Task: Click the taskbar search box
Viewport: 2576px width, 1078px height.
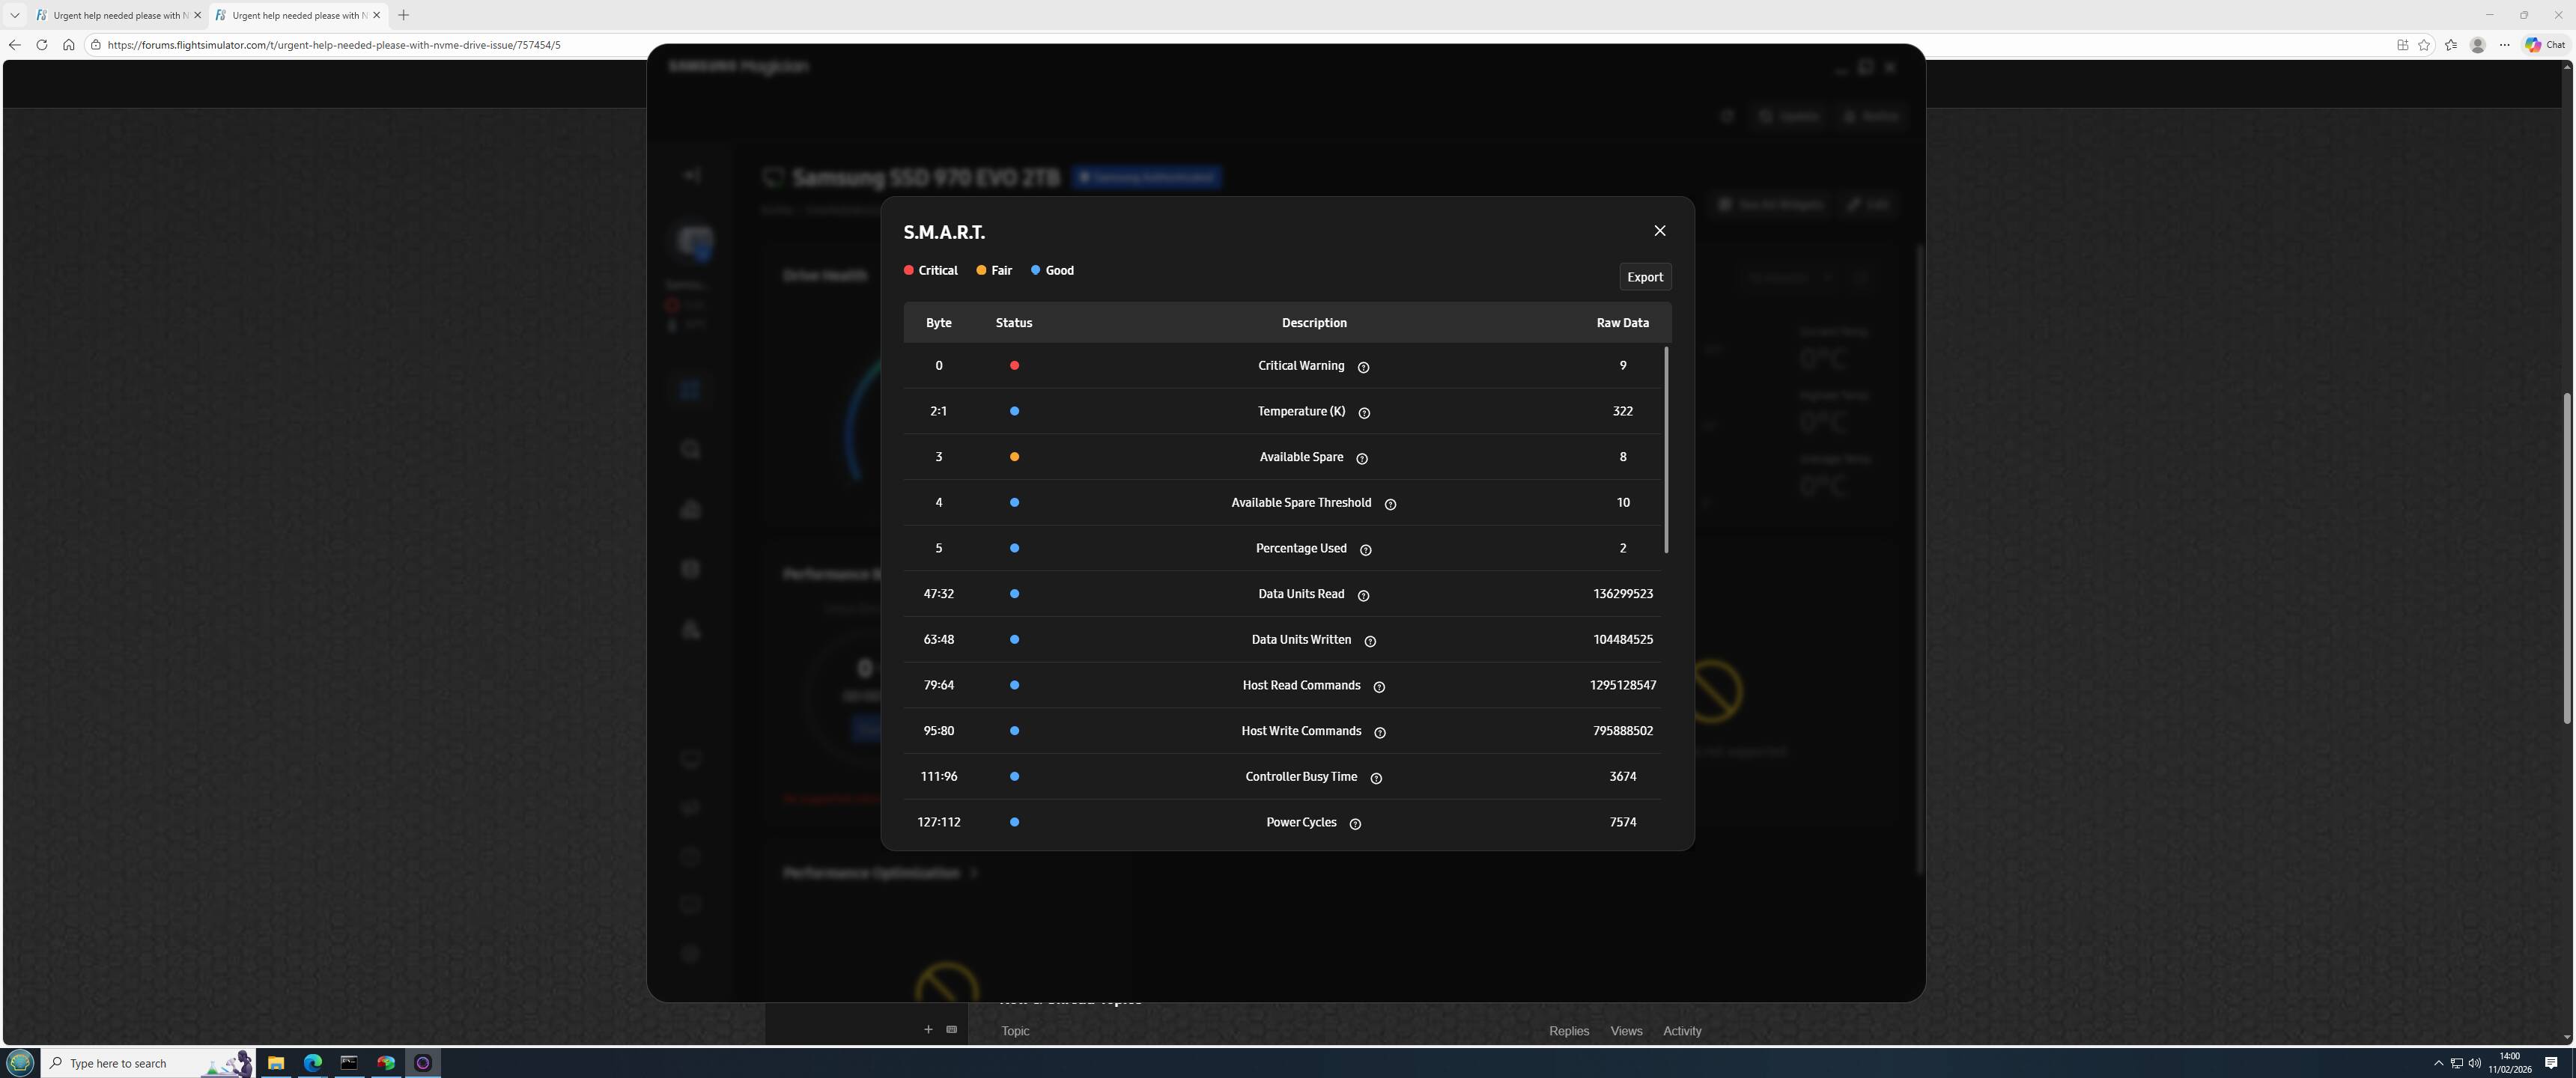Action: [x=148, y=1063]
